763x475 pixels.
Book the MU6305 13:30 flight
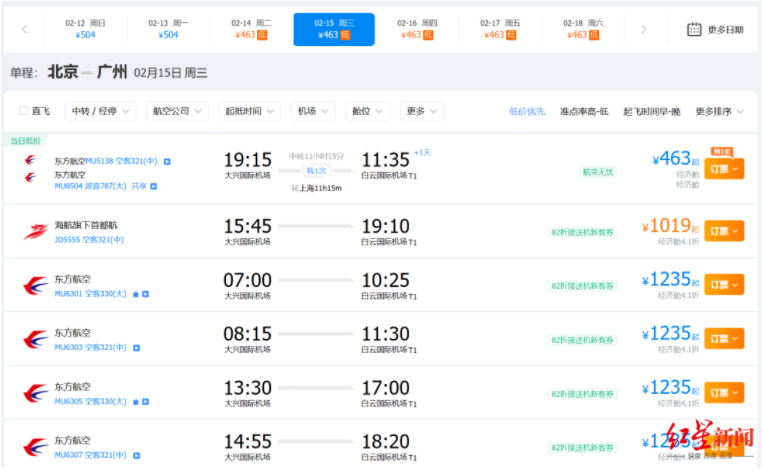(724, 392)
